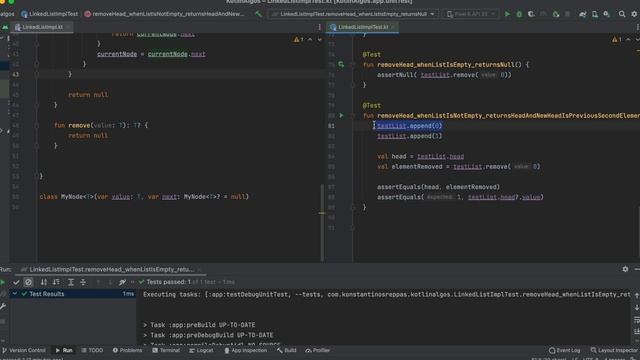Open device selector Pixel API dropdown
The height and width of the screenshot is (360, 640).
click(471, 14)
